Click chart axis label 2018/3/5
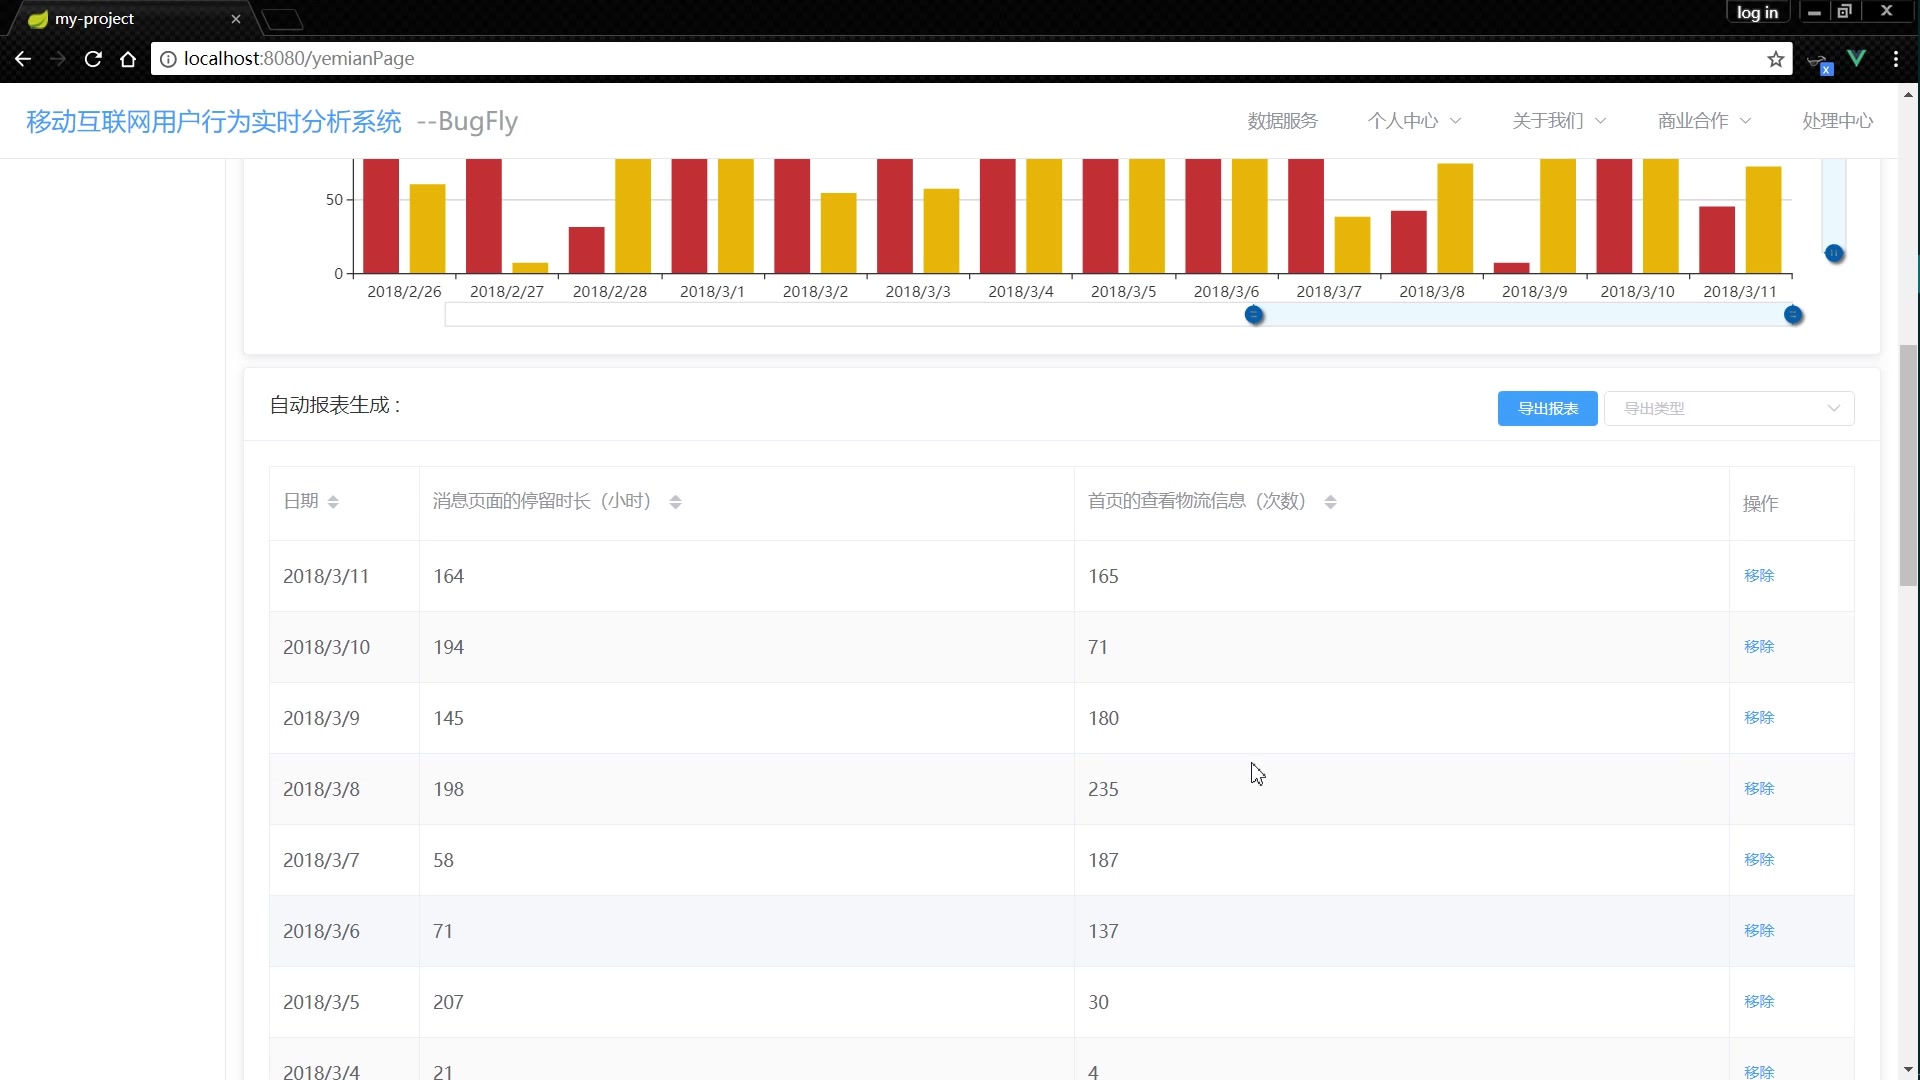This screenshot has height=1080, width=1920. point(1123,291)
